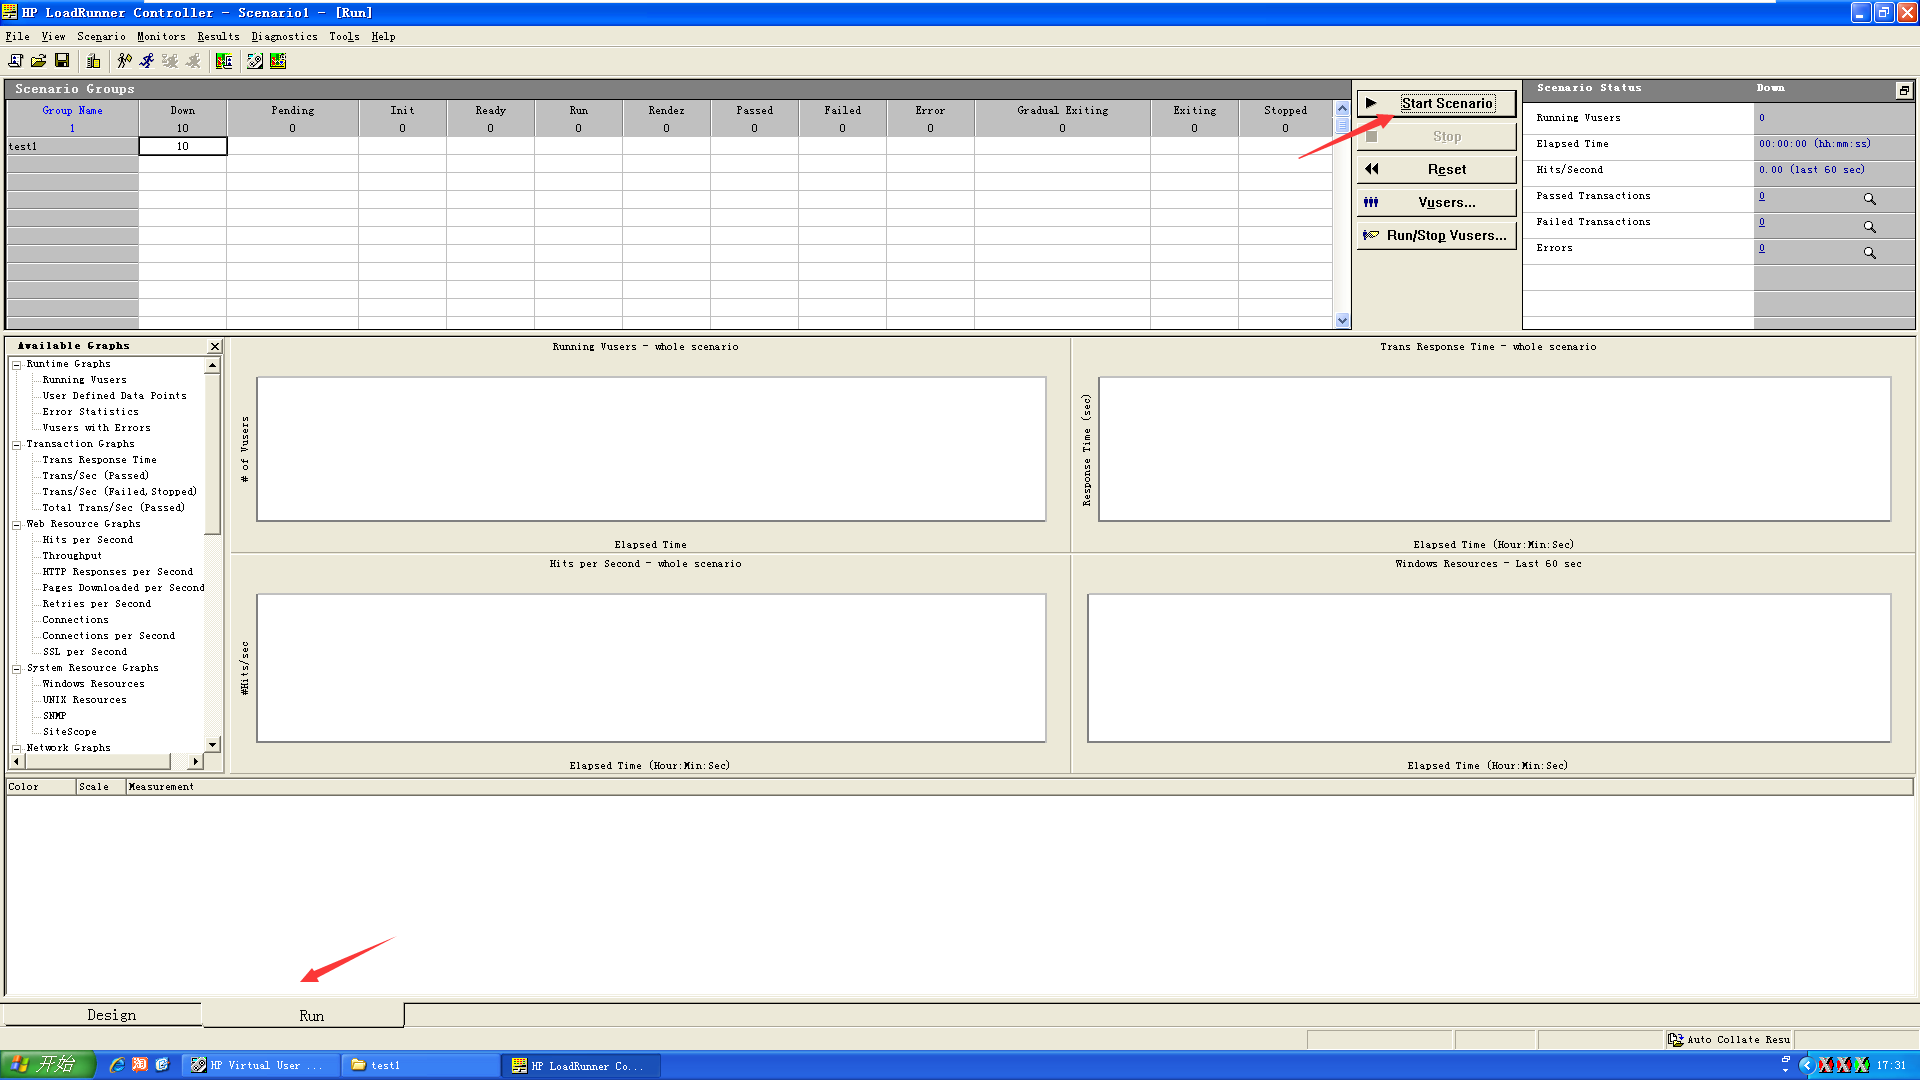Click the blue Run Vusers toolbar icon

click(x=147, y=61)
